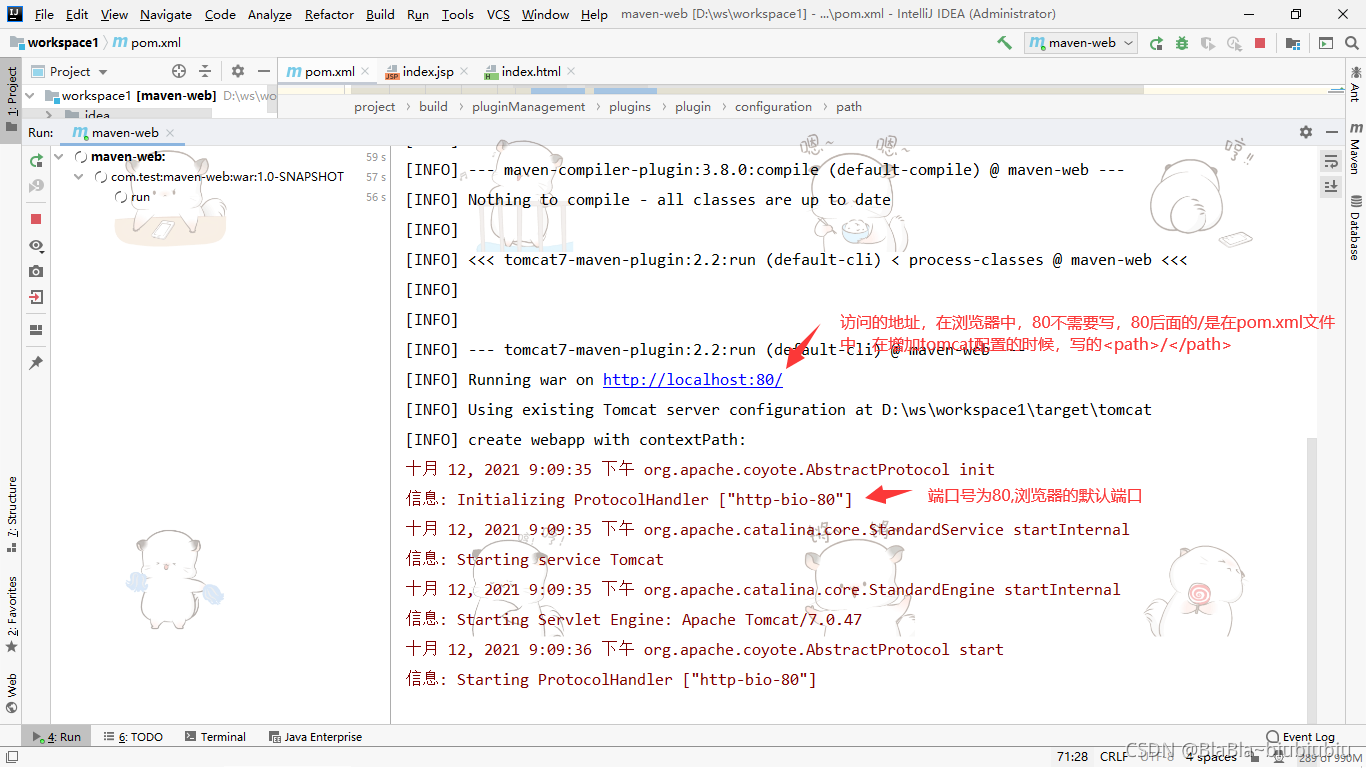
Task: Open the Navigate menu
Action: 166,14
